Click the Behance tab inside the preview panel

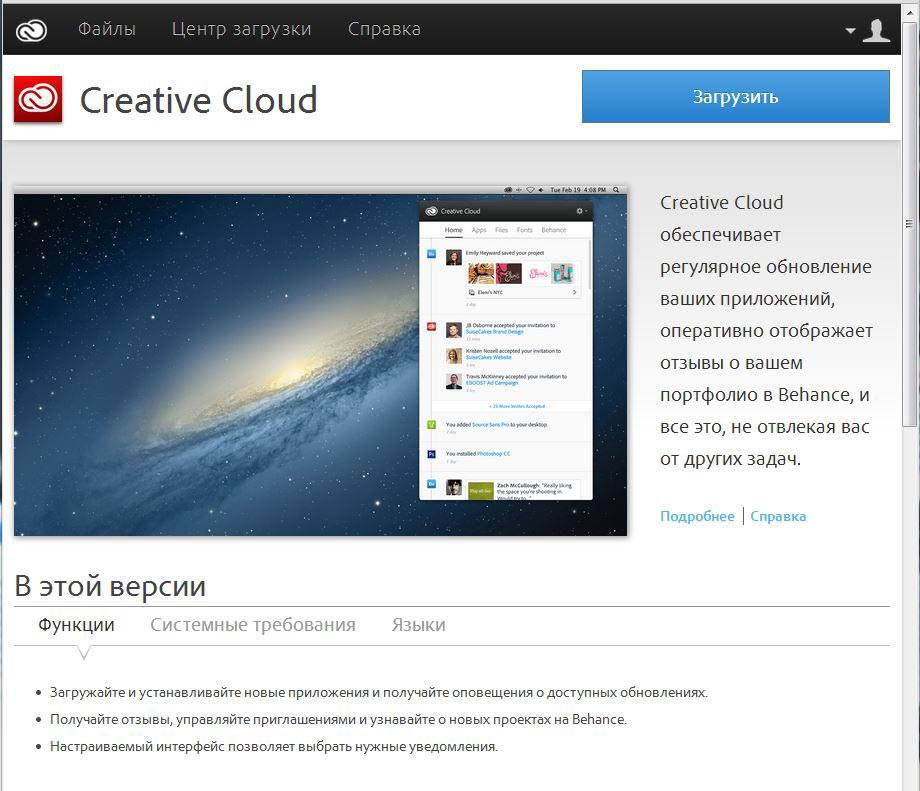[x=554, y=230]
